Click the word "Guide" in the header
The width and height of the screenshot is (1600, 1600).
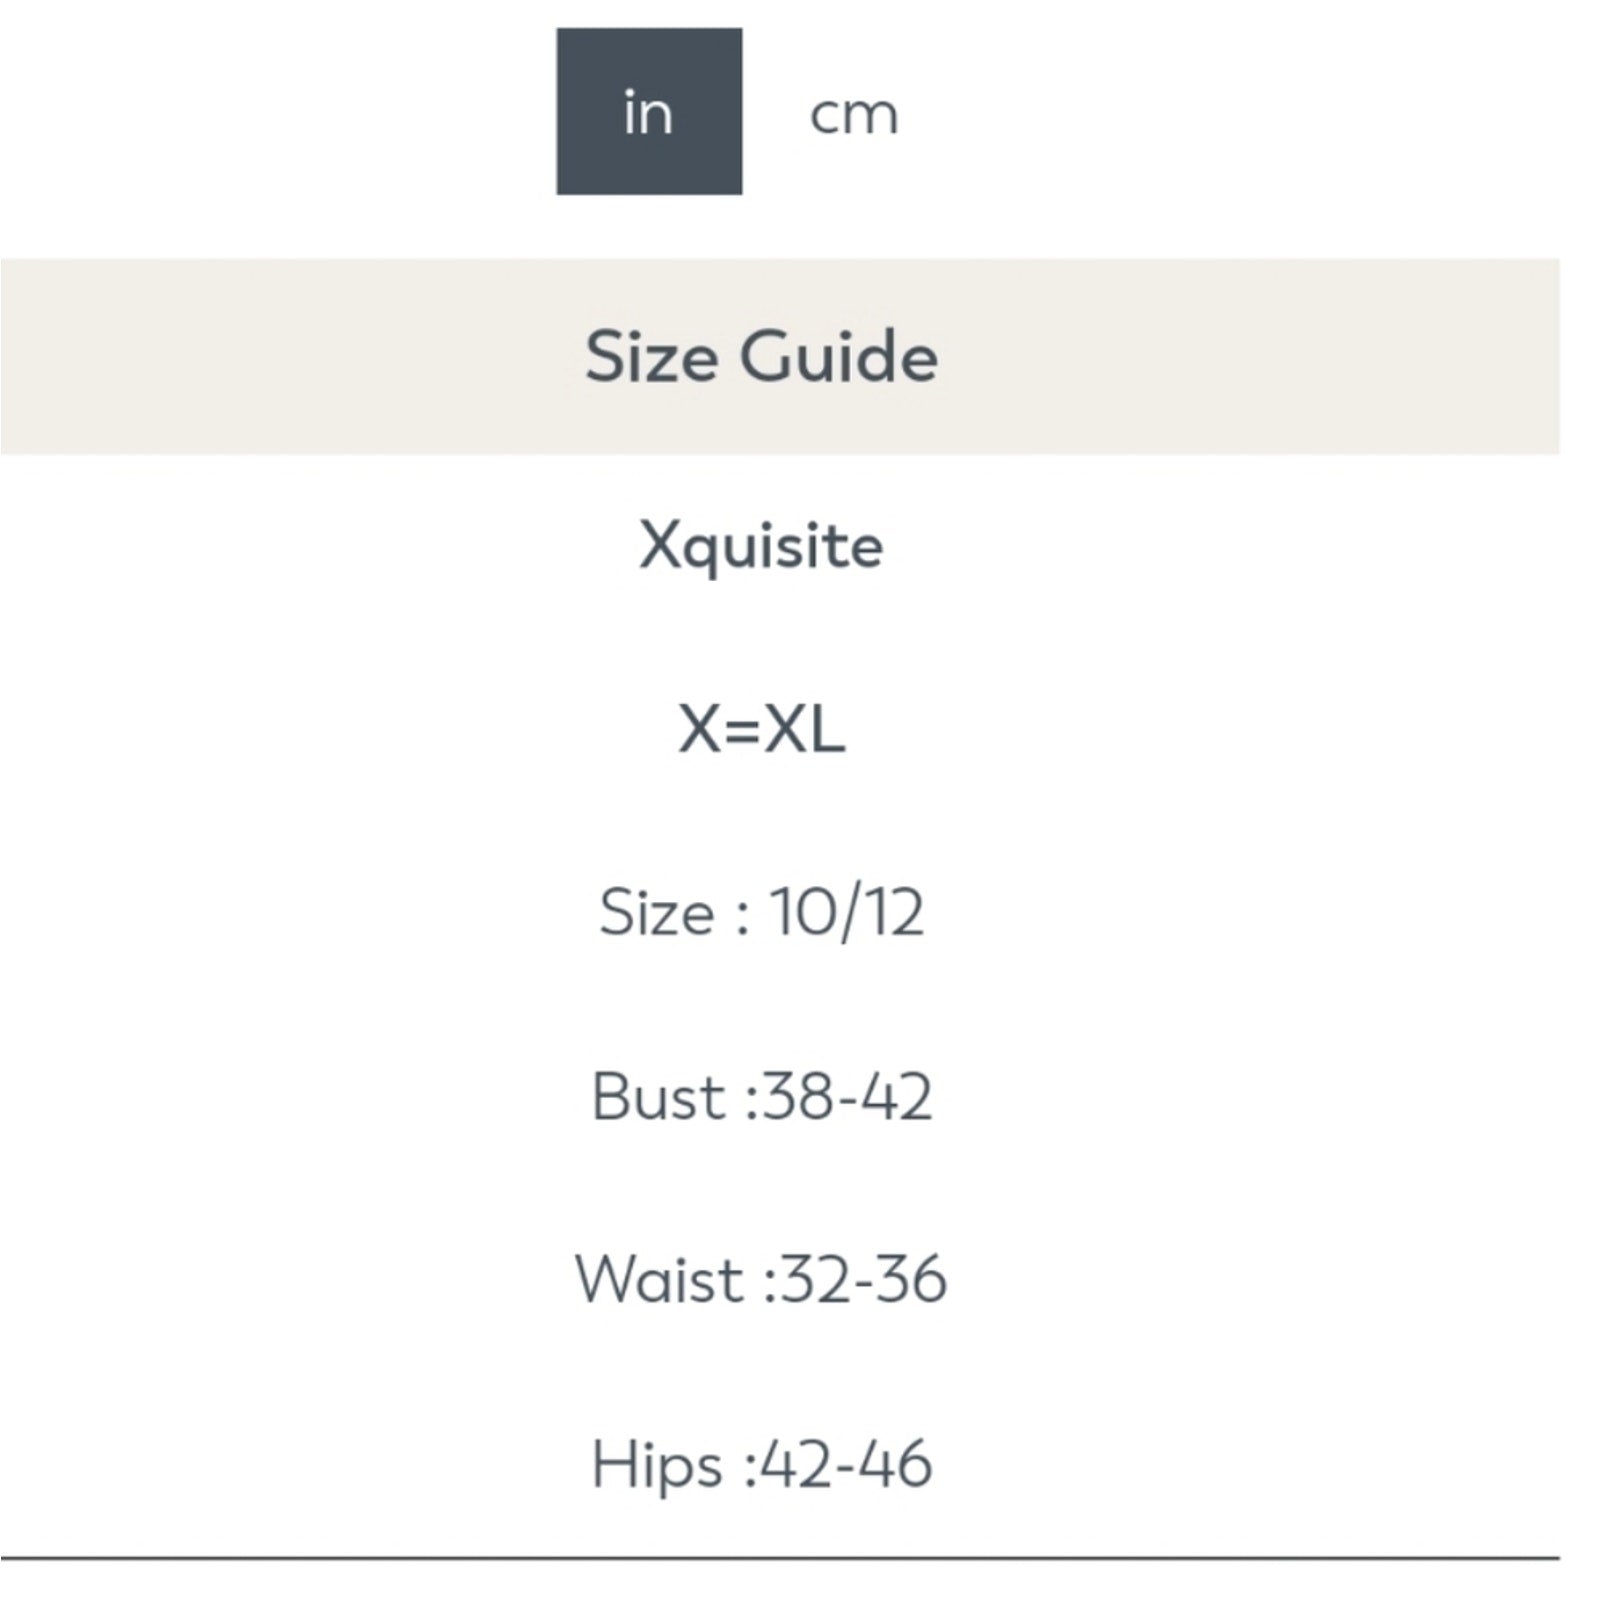point(839,357)
